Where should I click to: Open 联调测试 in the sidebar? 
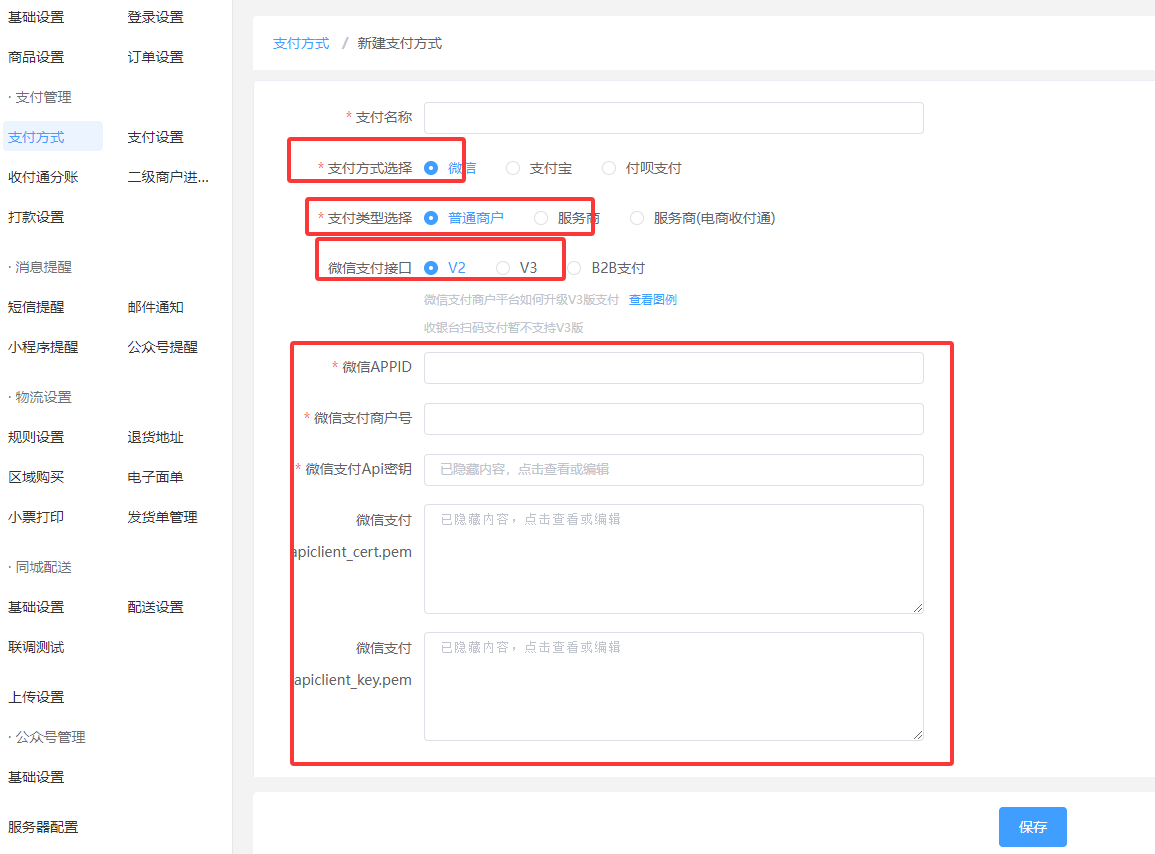36,647
